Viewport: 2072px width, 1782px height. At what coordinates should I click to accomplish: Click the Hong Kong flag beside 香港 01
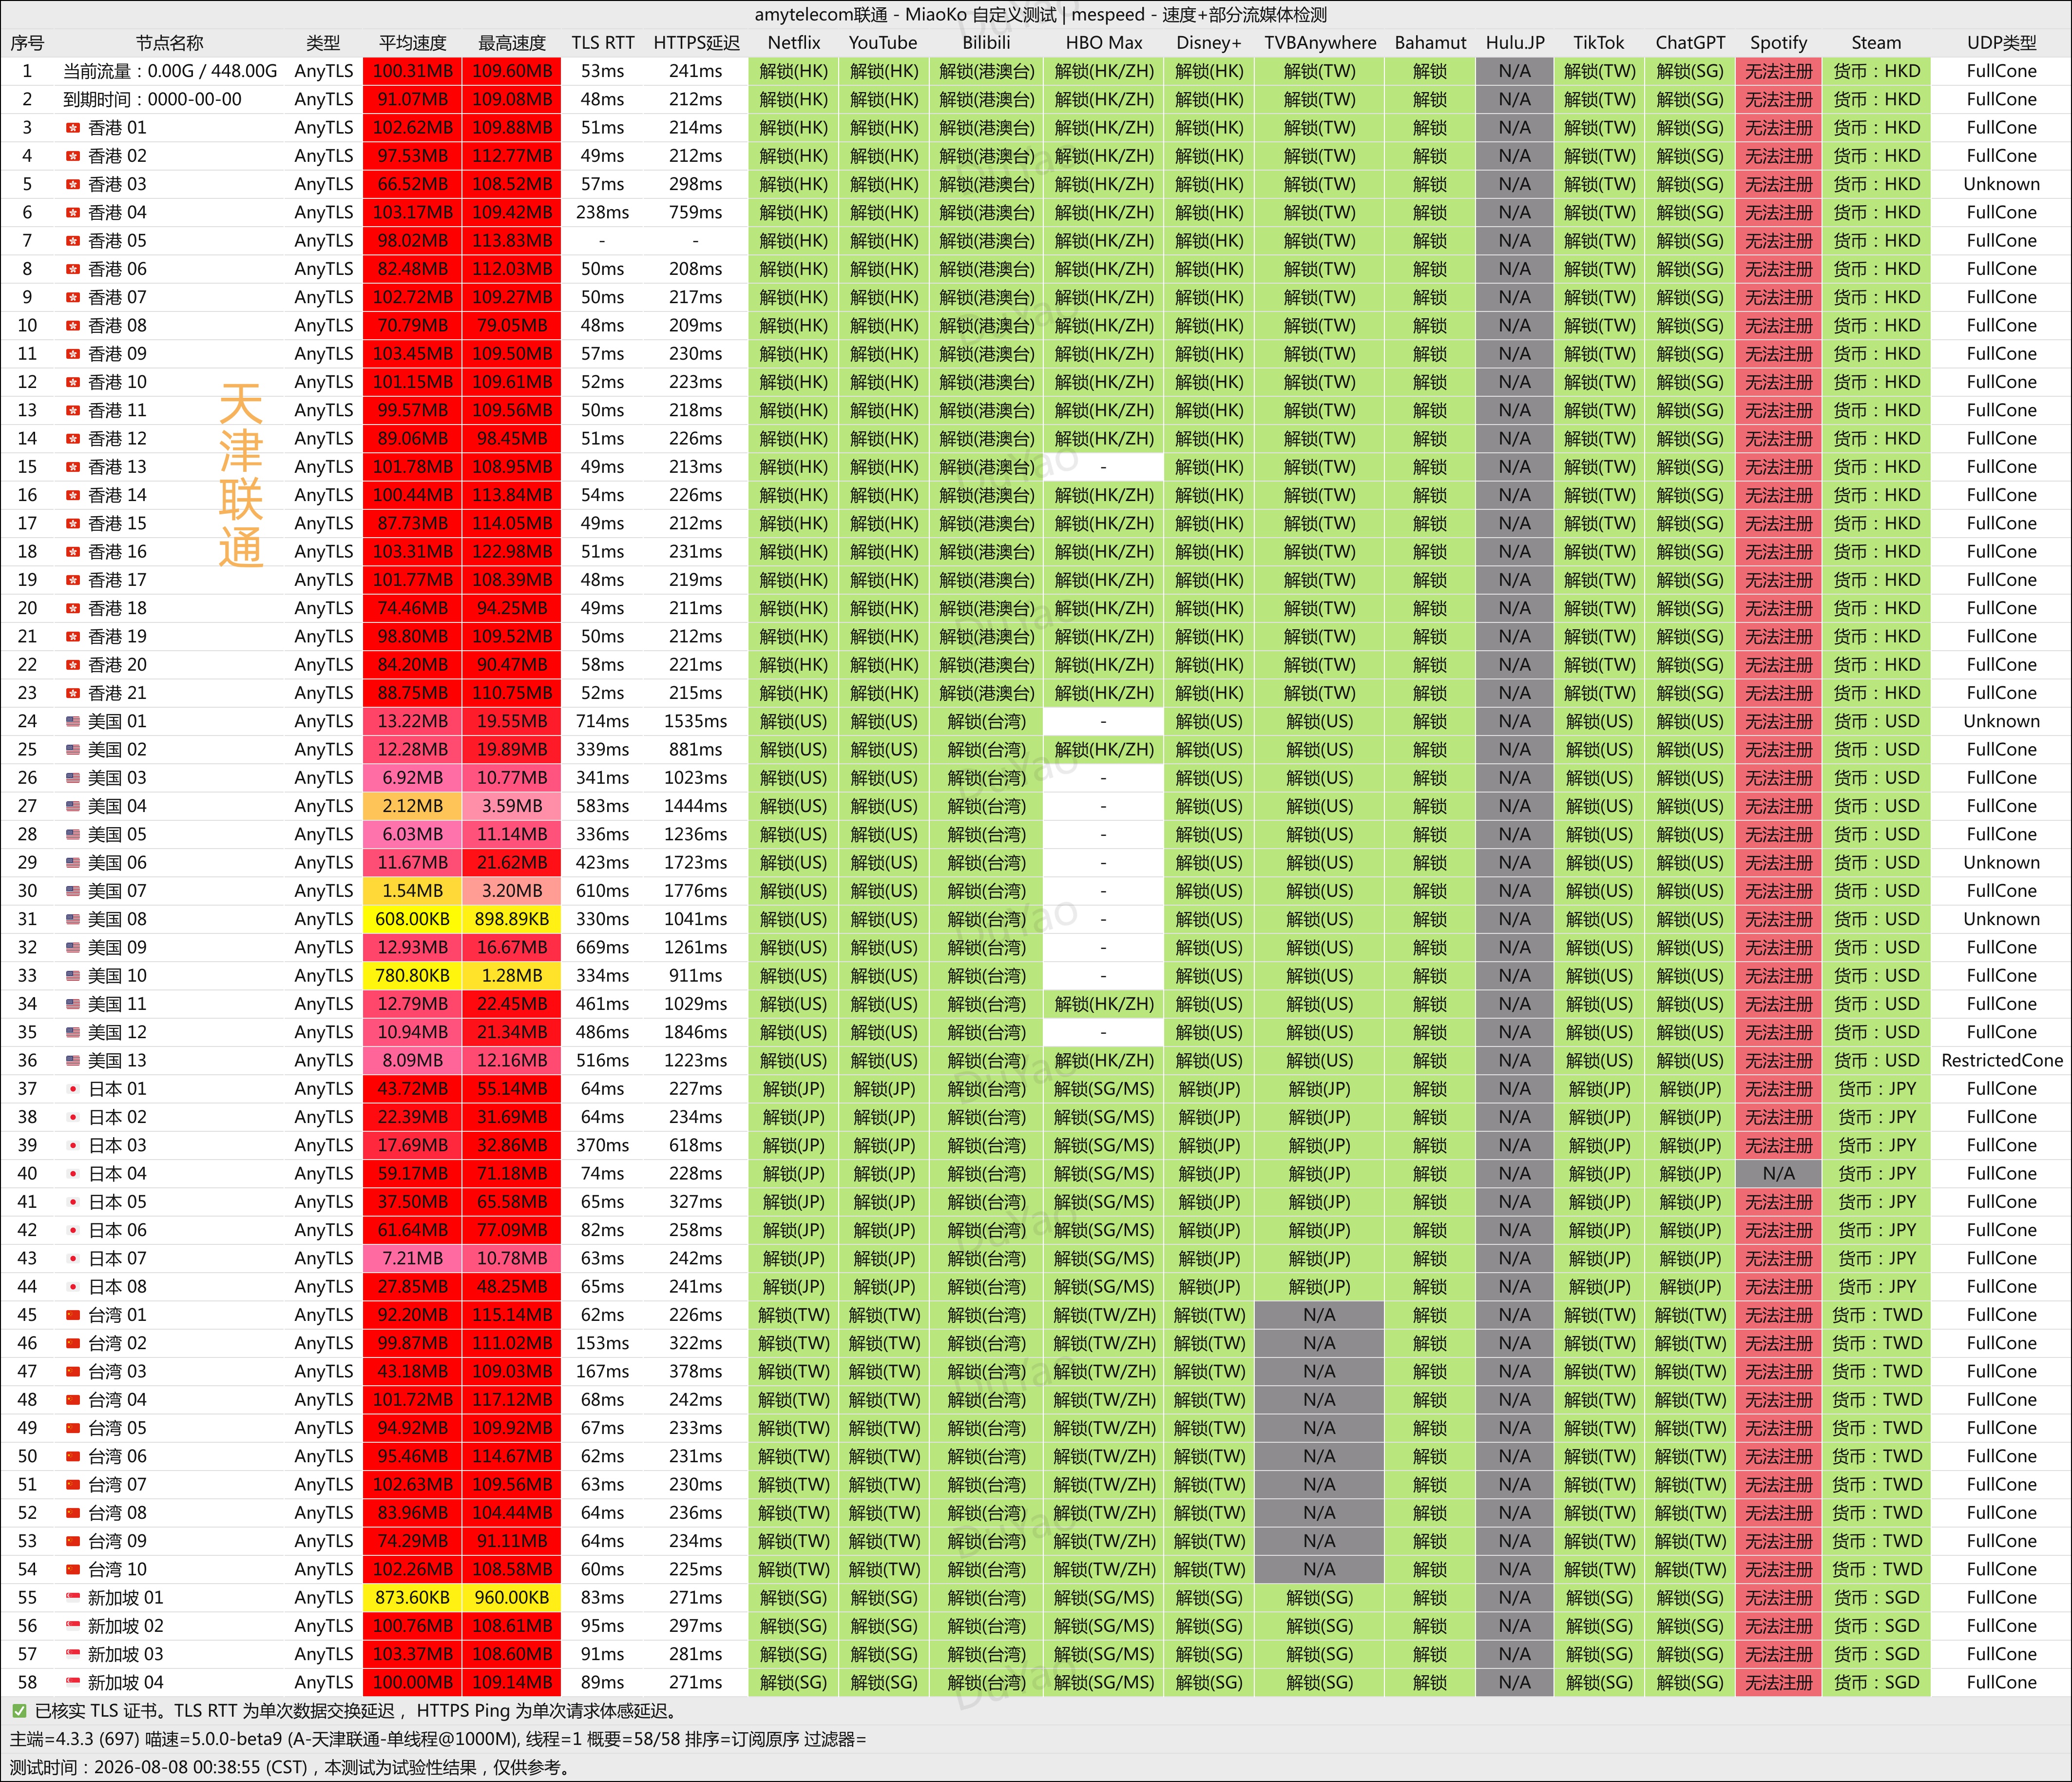pos(72,128)
